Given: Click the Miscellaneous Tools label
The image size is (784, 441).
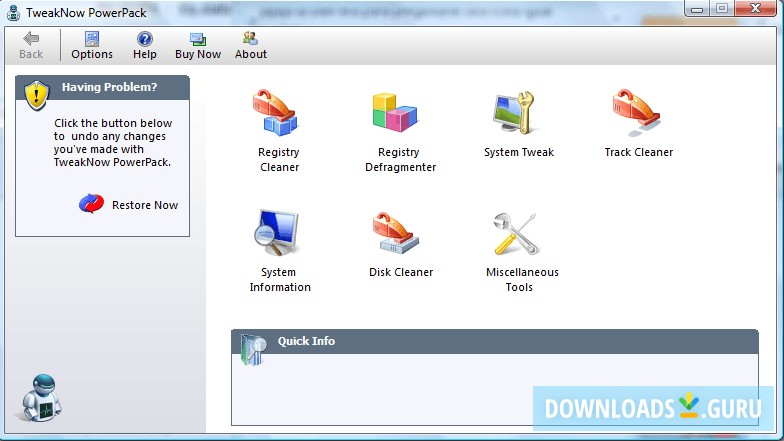Looking at the screenshot, I should pos(522,280).
